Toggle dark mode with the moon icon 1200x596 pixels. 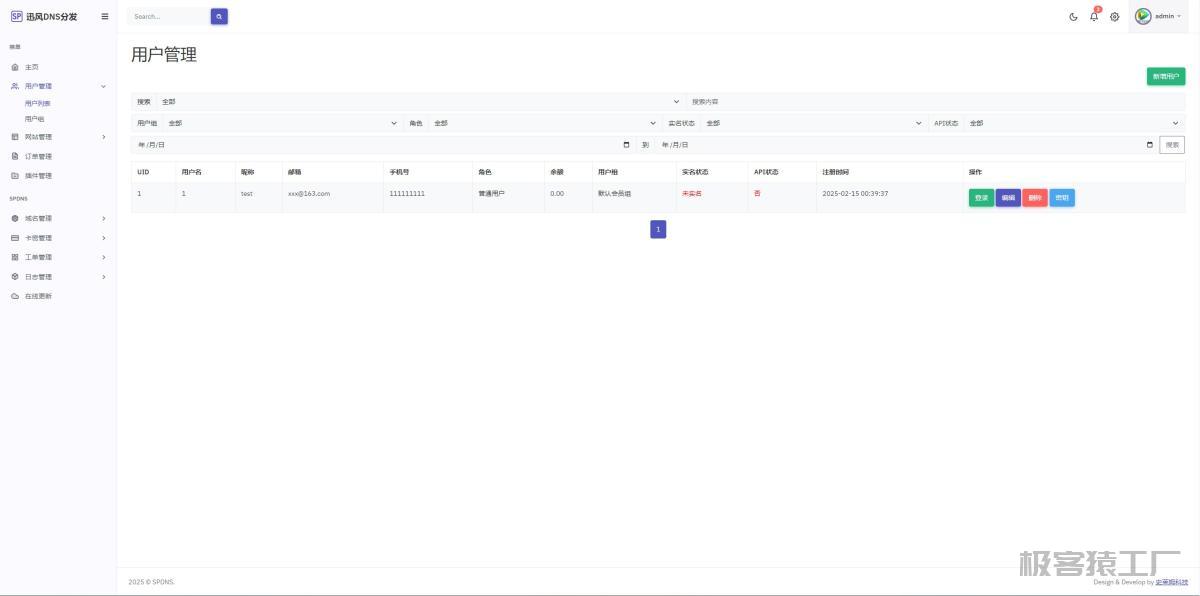pyautogui.click(x=1073, y=16)
